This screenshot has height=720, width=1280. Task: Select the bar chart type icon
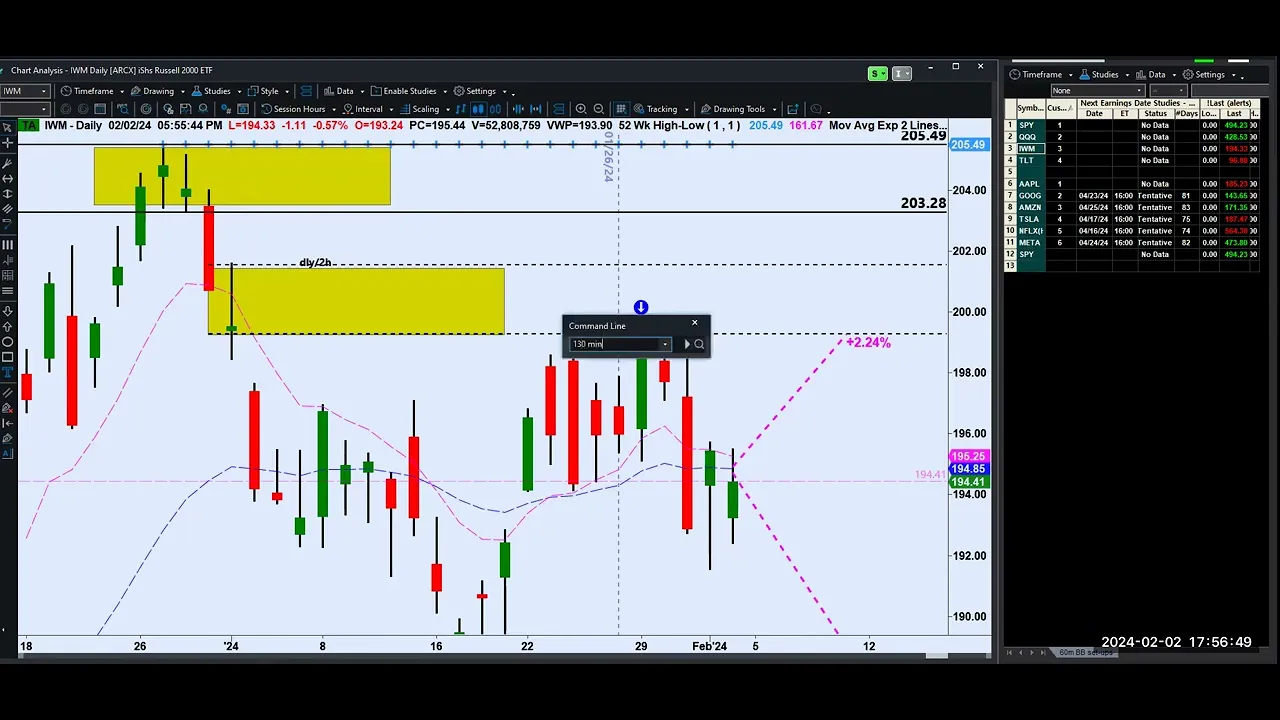click(x=460, y=109)
